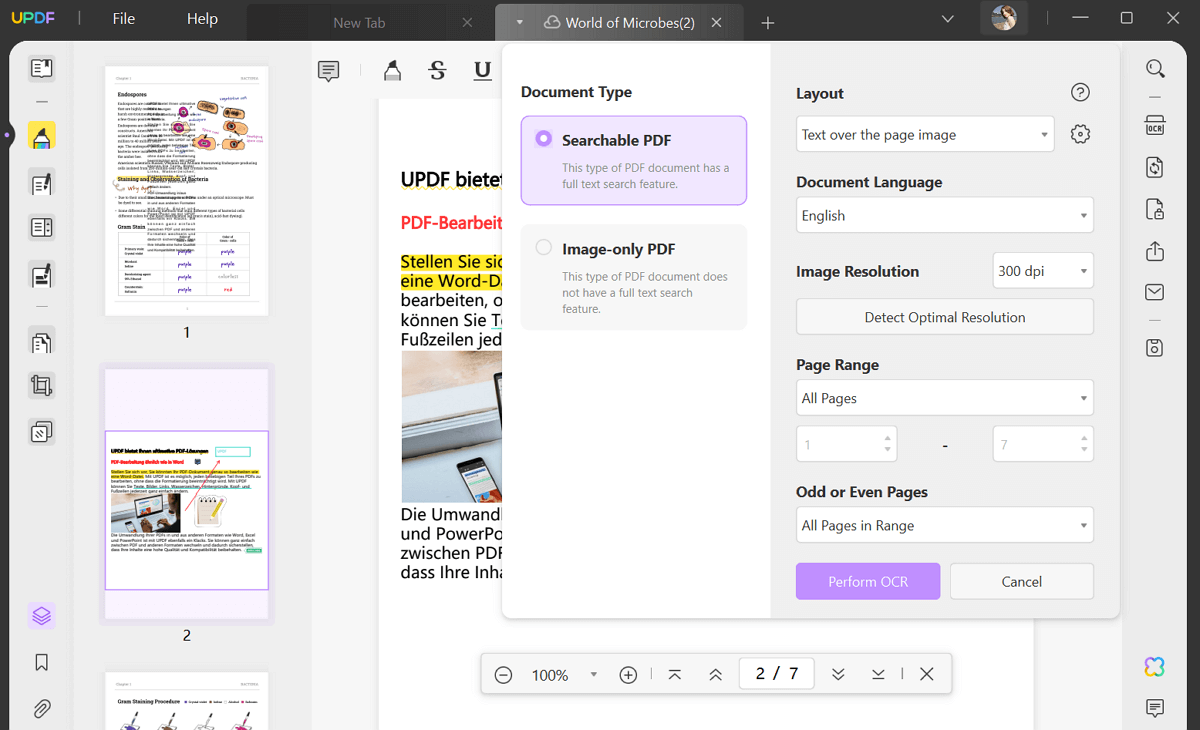Open the chat comments icon bottom right
Image resolution: width=1200 pixels, height=730 pixels.
(1155, 708)
